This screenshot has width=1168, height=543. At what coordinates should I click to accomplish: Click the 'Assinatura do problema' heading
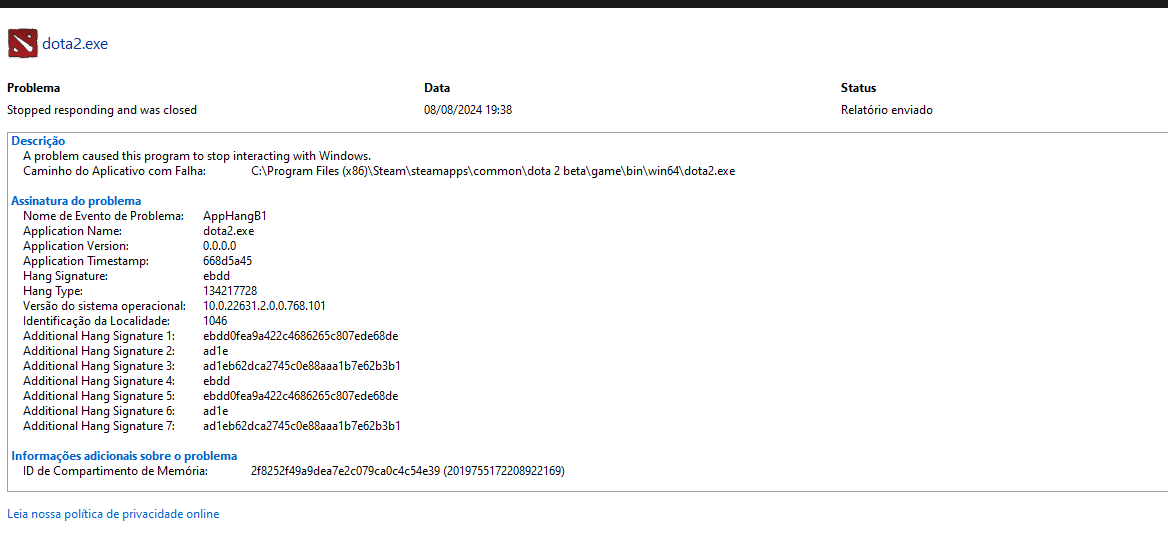76,201
